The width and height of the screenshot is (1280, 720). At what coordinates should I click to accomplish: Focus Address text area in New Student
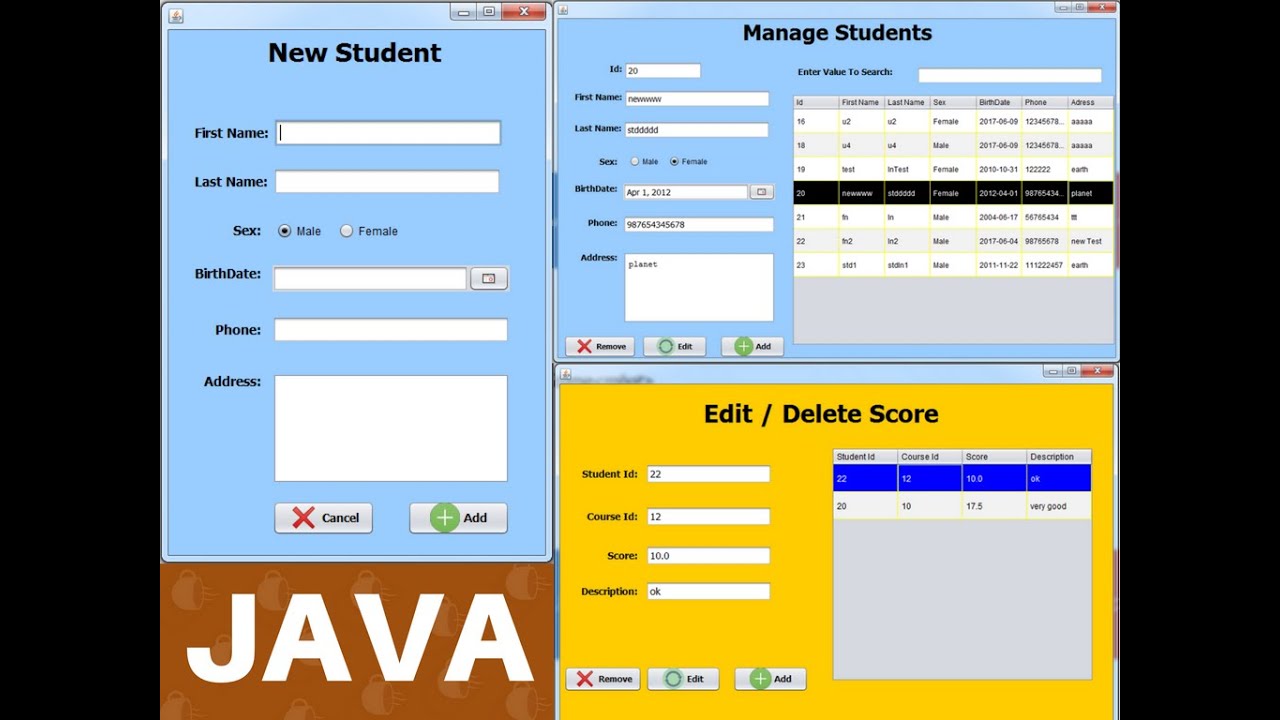(391, 428)
